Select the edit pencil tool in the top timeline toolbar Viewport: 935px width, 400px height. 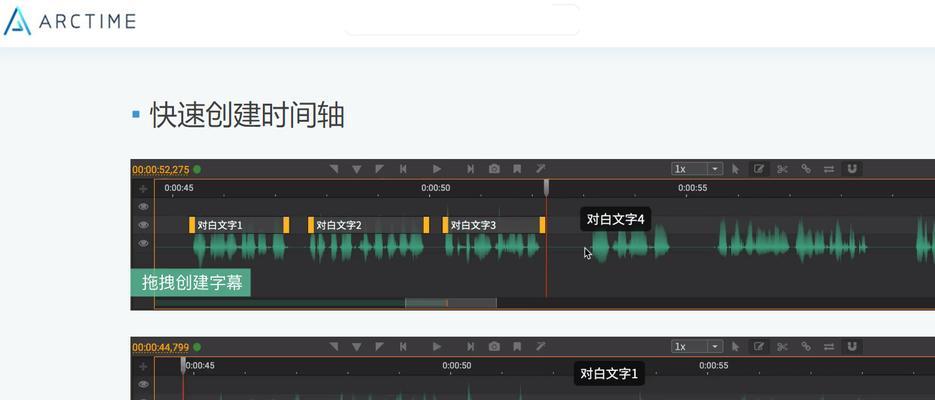click(x=759, y=169)
